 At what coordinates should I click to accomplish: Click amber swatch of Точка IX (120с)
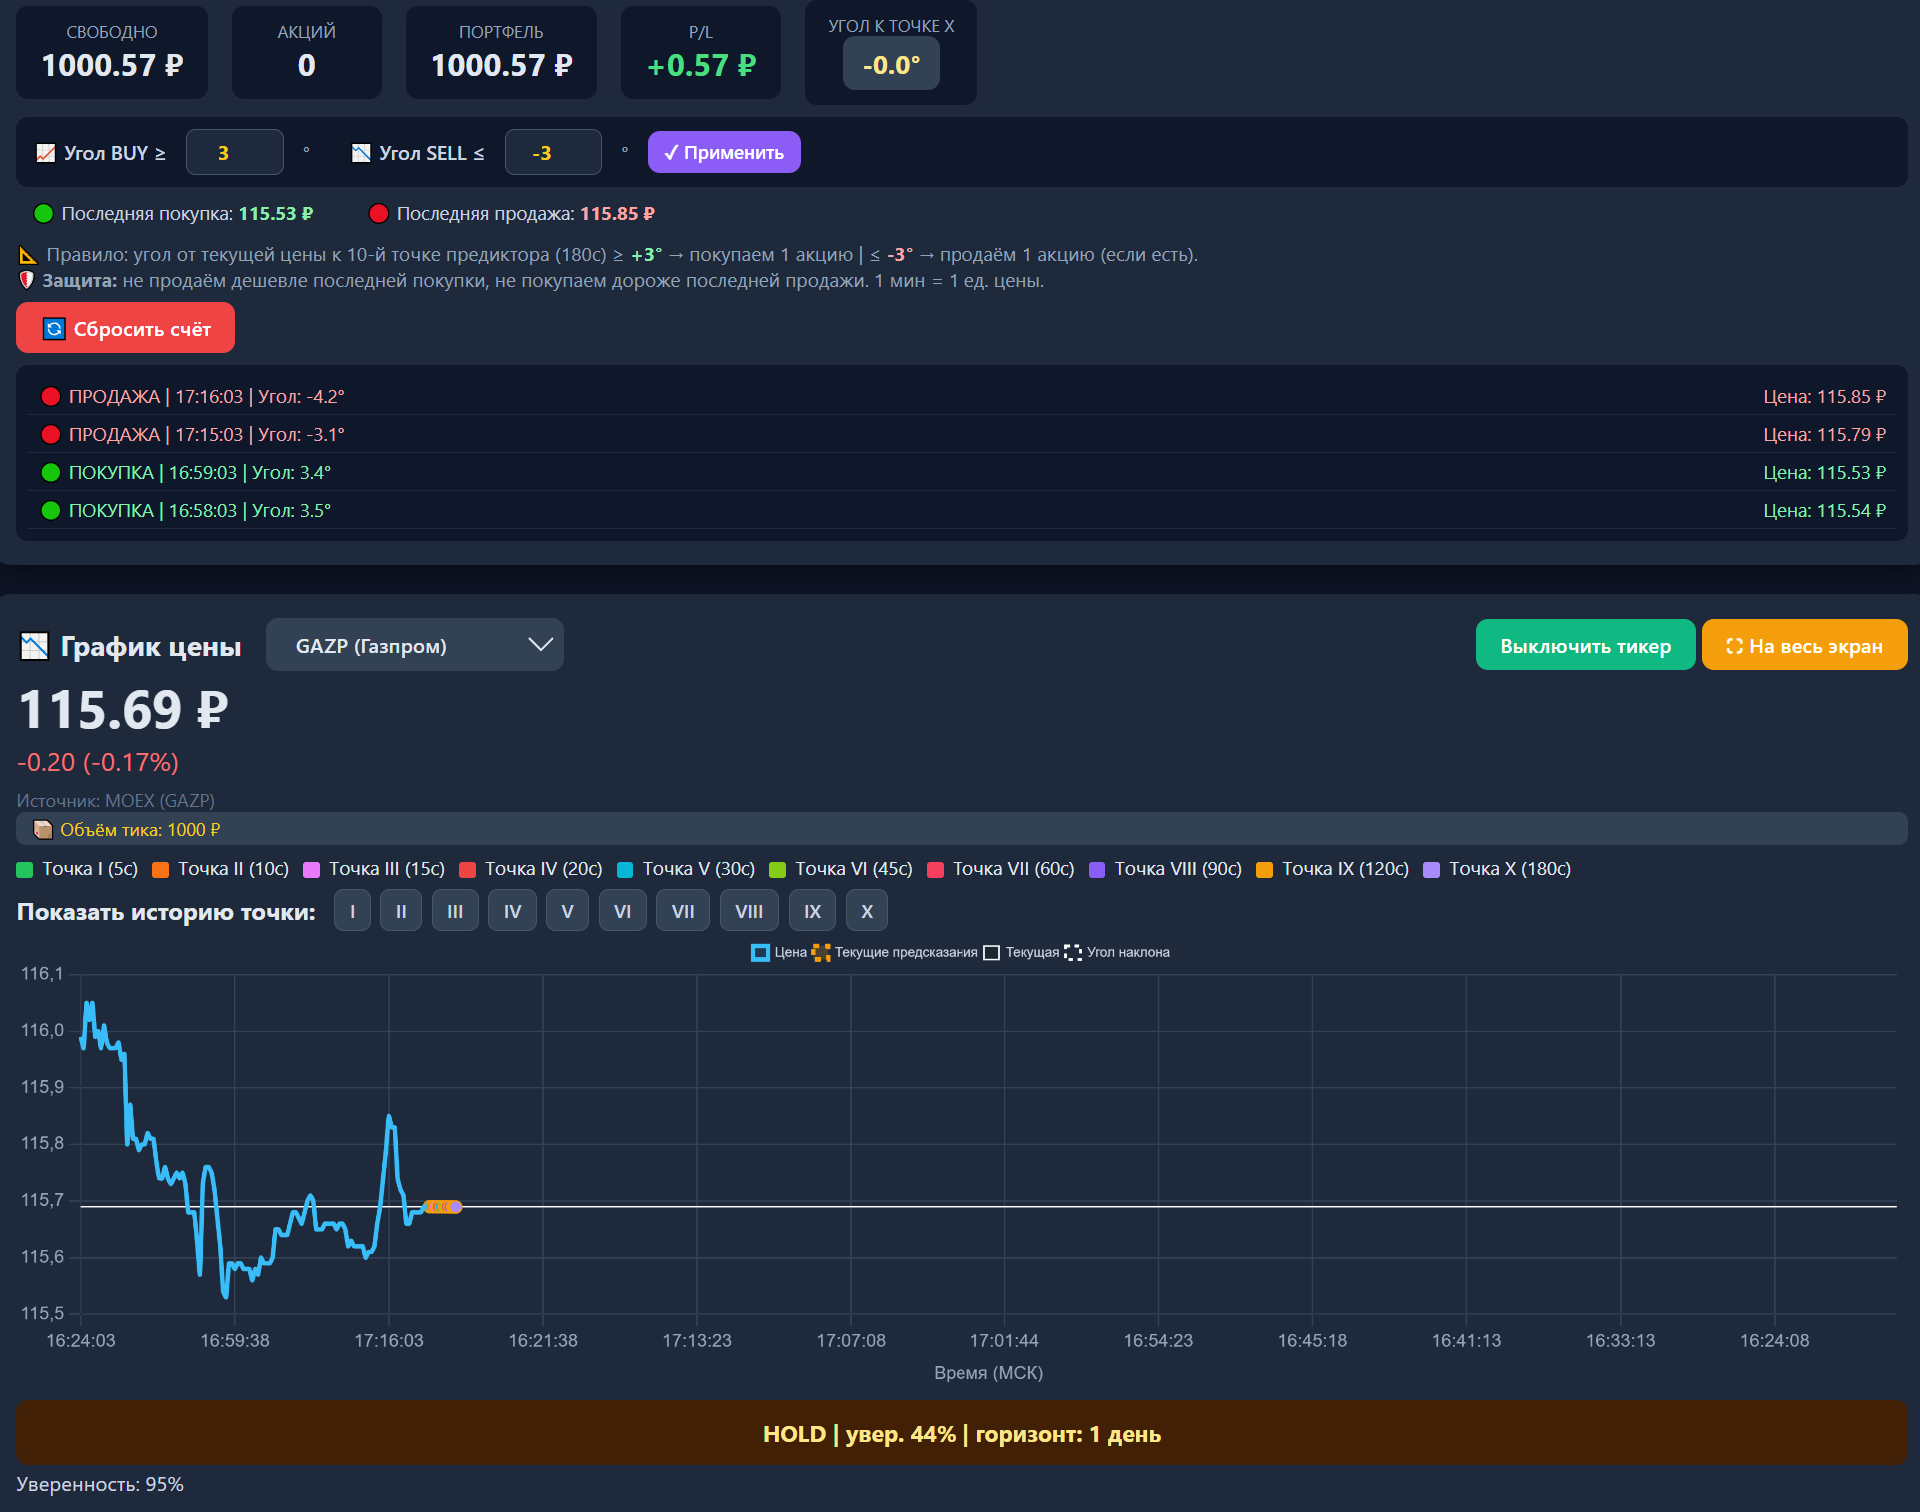(1264, 870)
